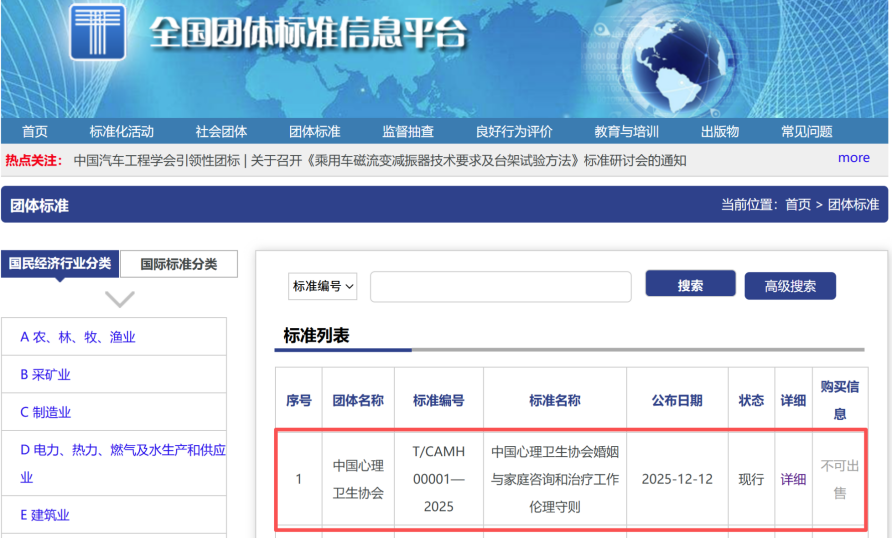Click the platform logo icon in header
Screen dimensions: 892x538
coord(97,31)
